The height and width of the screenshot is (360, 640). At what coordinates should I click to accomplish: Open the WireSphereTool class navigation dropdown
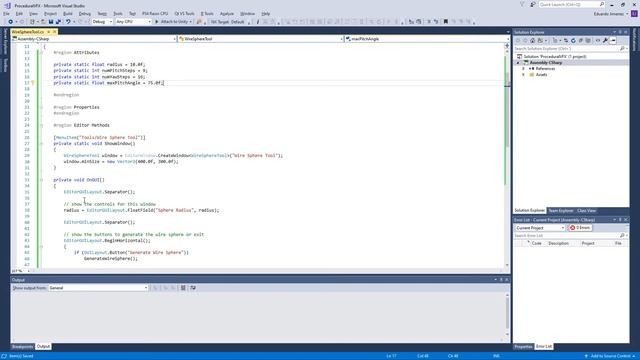tap(260, 39)
